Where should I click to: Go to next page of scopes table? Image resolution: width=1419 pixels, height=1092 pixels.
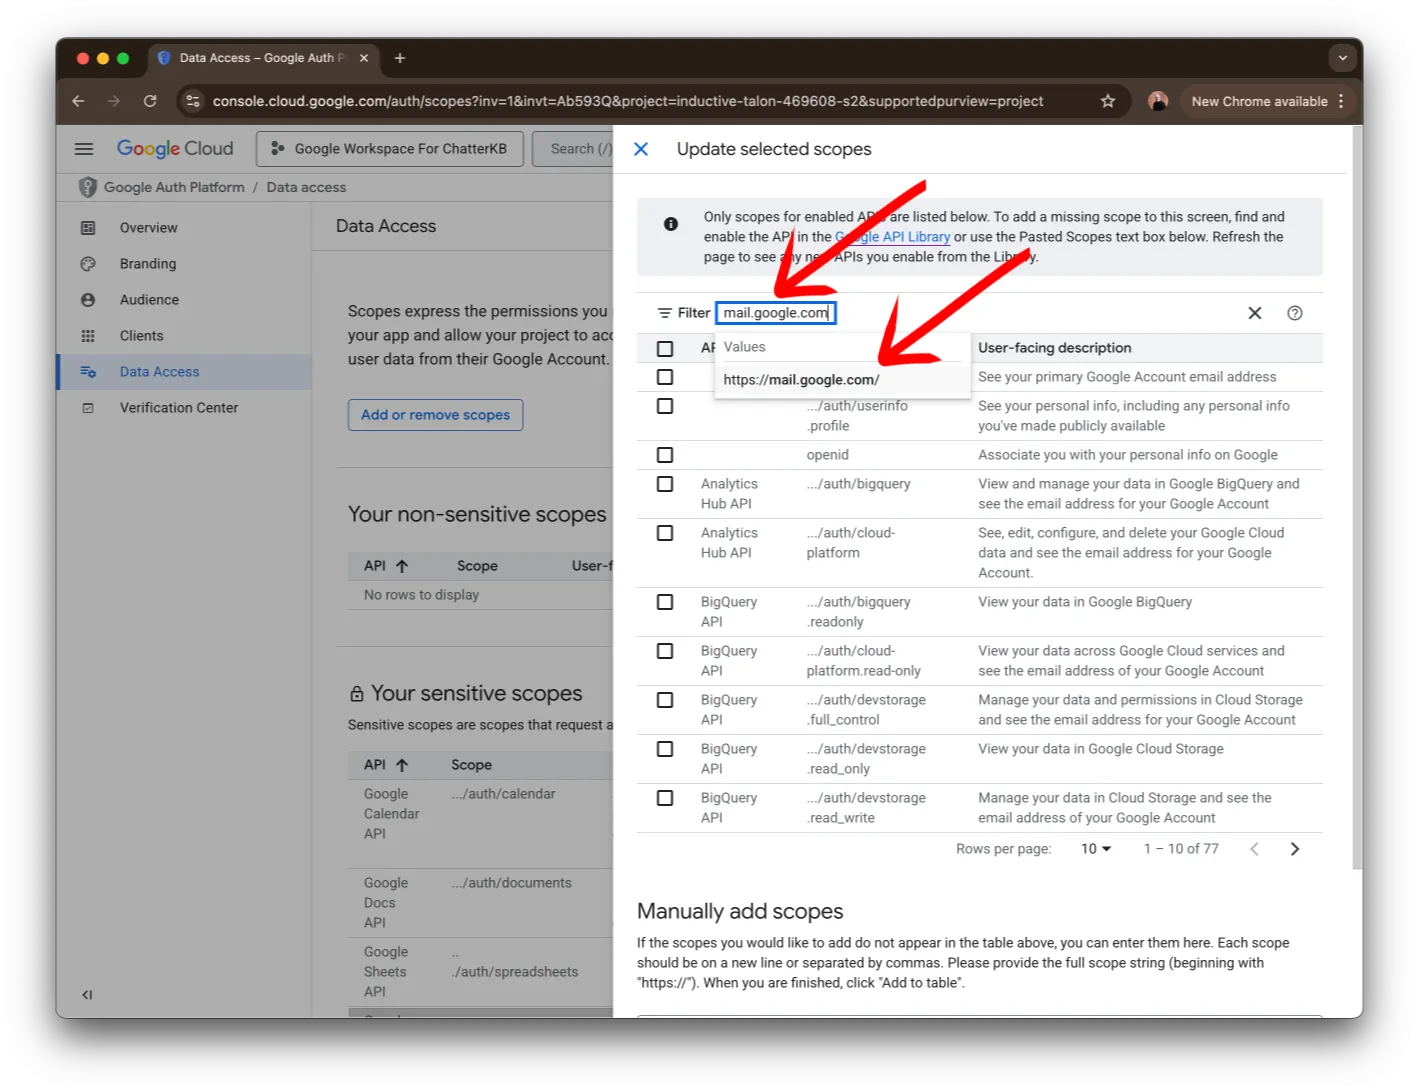(x=1295, y=849)
